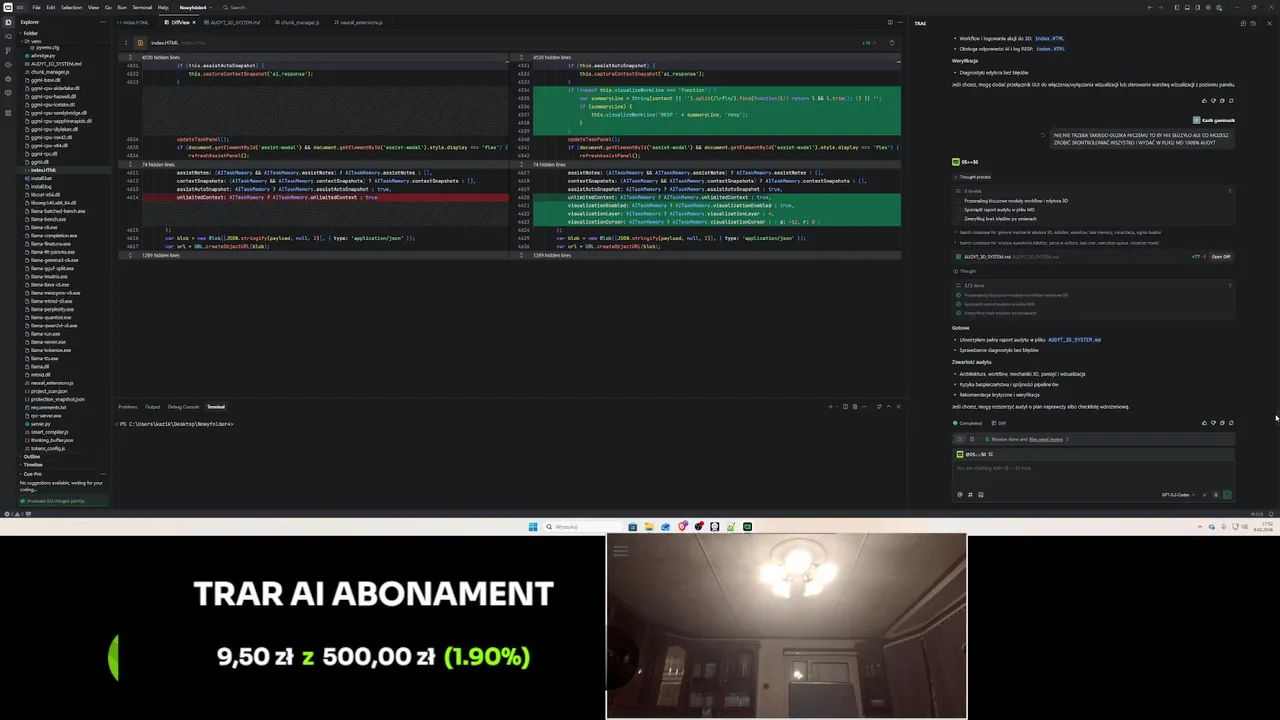Viewport: 1280px width, 720px height.
Task: Open the Explorer panel more-actions menu
Action: (102, 22)
